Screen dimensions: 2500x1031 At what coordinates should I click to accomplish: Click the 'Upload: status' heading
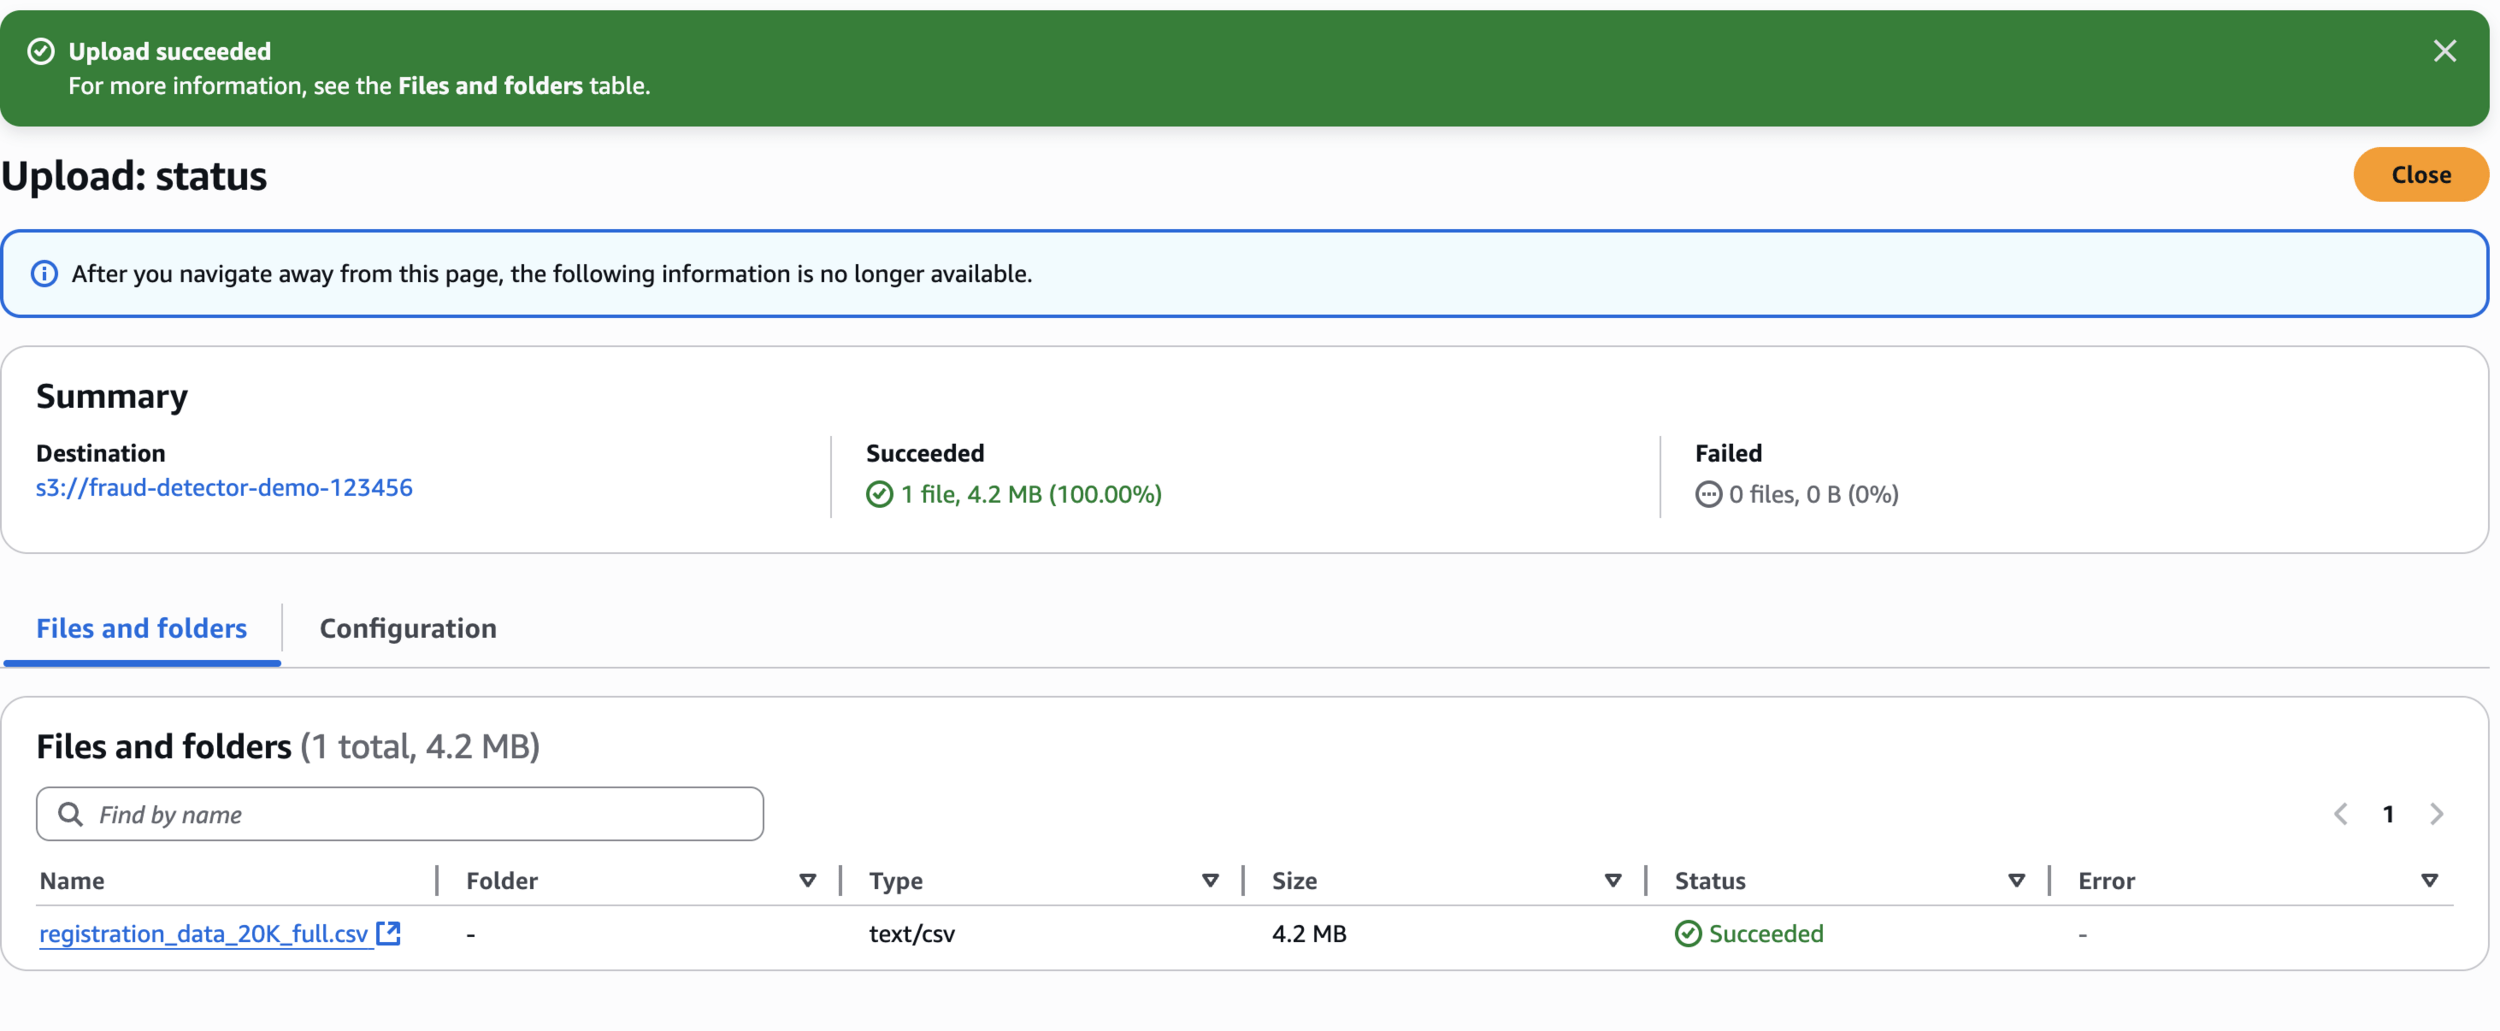pyautogui.click(x=134, y=176)
